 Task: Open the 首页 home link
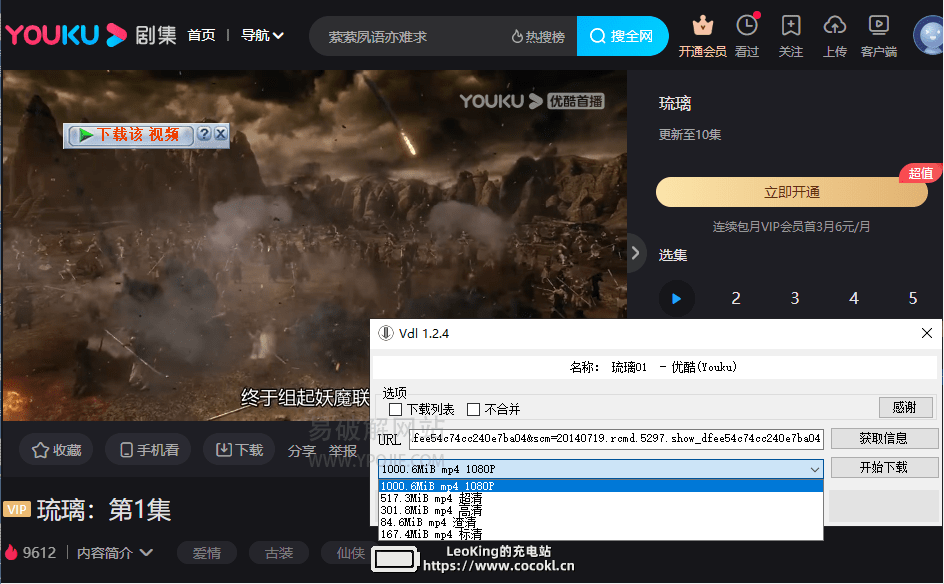pyautogui.click(x=201, y=36)
